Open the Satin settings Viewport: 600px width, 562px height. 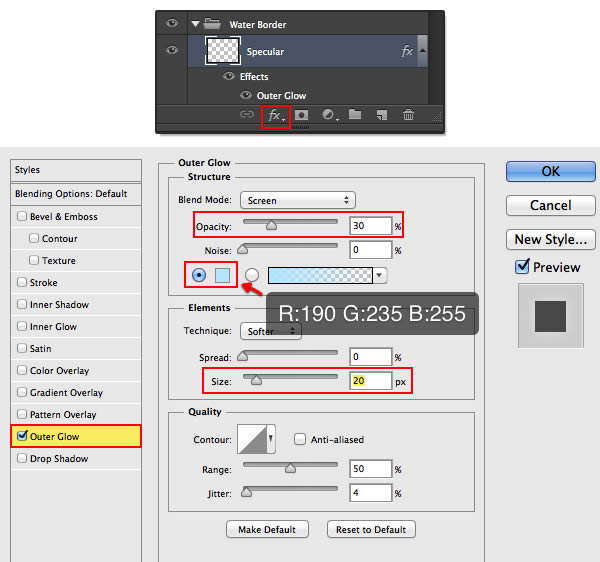coord(41,348)
